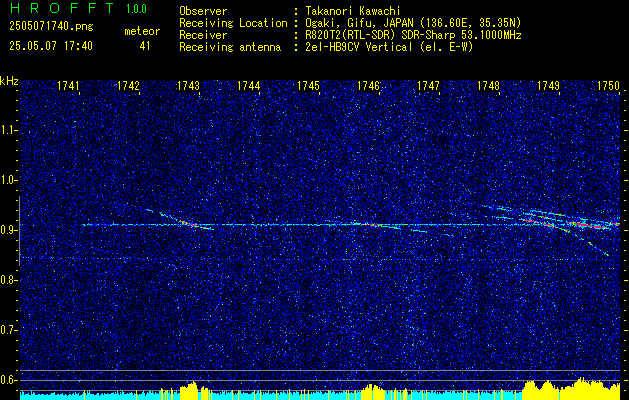This screenshot has width=629, height=400.
Task: Select the R820T2(RTL-SDR) SDR-Sharp 53.1000MHz text
Action: point(413,35)
